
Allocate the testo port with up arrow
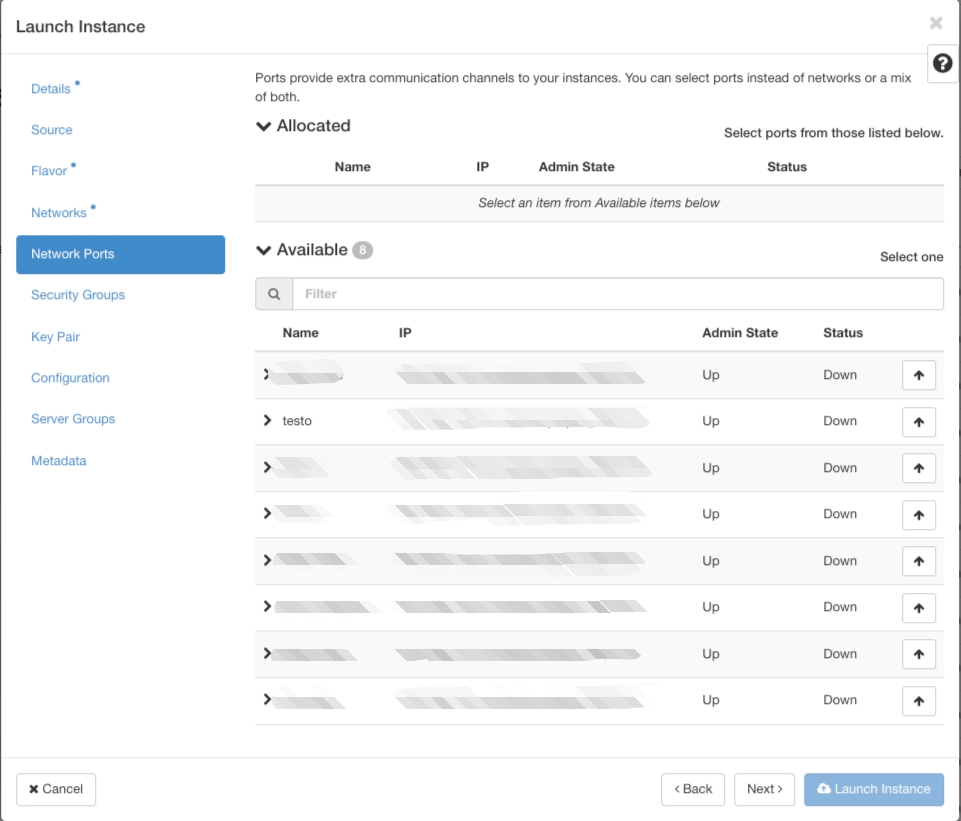918,422
